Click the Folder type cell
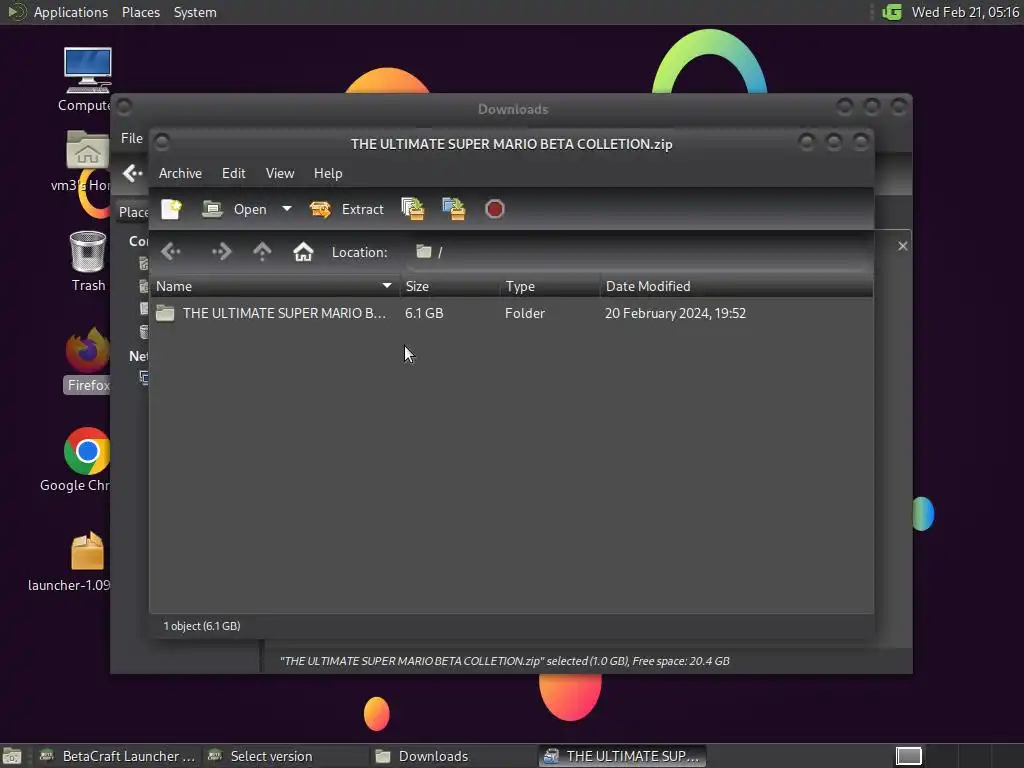 524,313
